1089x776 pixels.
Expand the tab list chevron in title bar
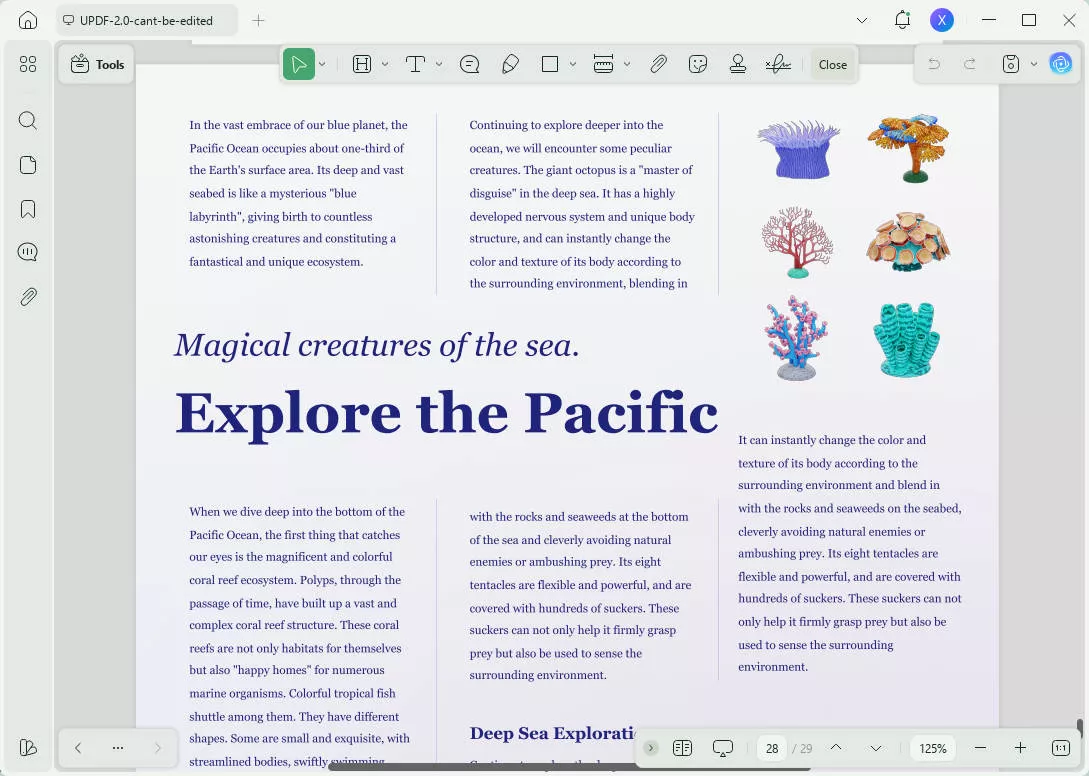click(x=862, y=20)
